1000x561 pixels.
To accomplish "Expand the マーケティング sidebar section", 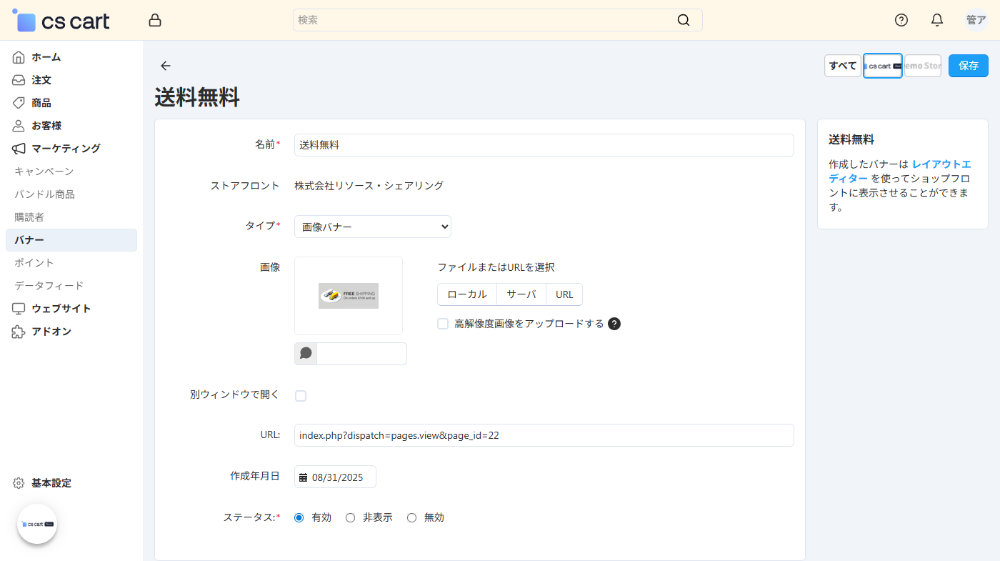I will [66, 148].
